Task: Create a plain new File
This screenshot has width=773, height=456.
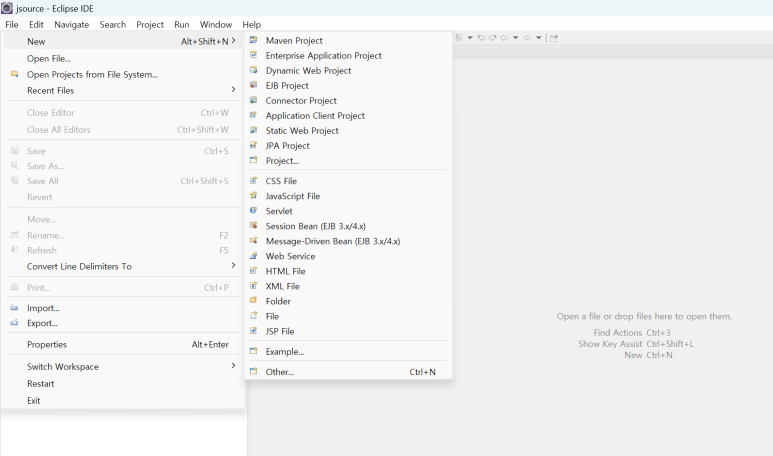Action: 348,316
